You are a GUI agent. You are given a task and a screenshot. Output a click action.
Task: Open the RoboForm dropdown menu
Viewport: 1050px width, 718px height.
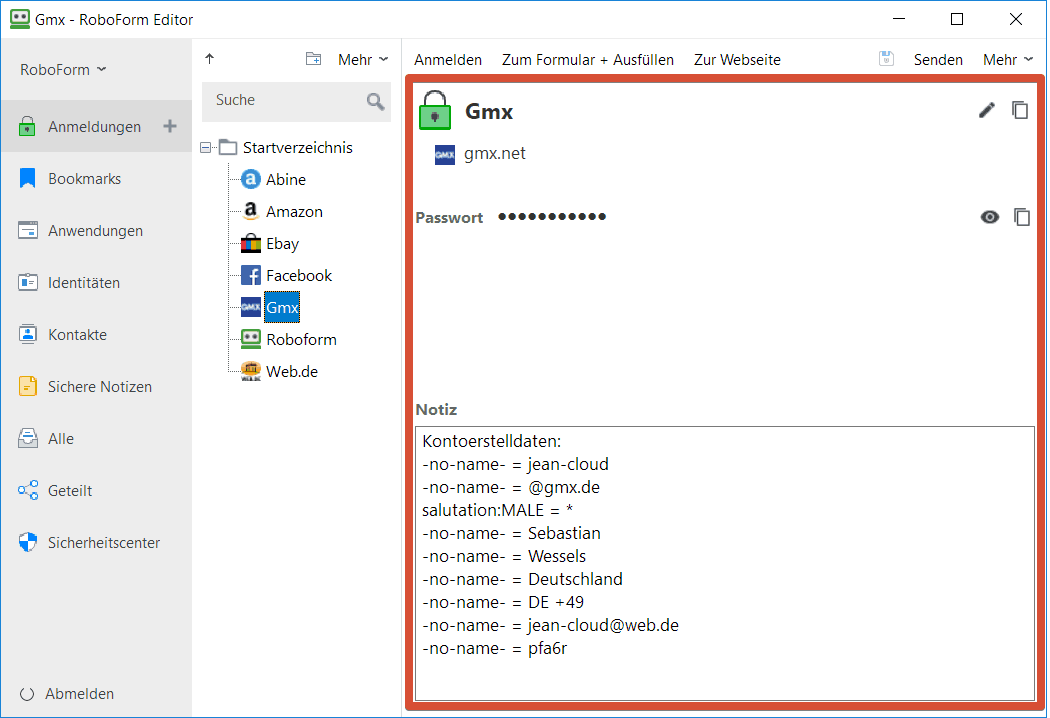[x=63, y=70]
